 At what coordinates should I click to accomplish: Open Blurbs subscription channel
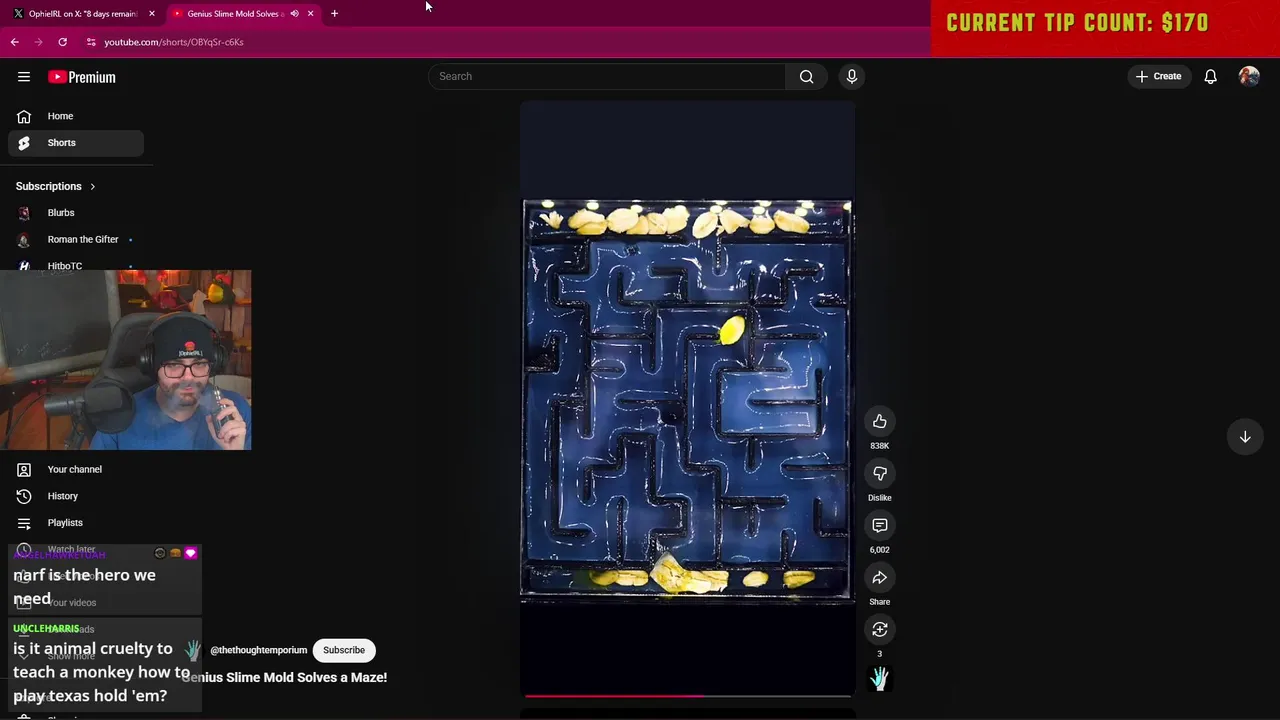(76, 213)
